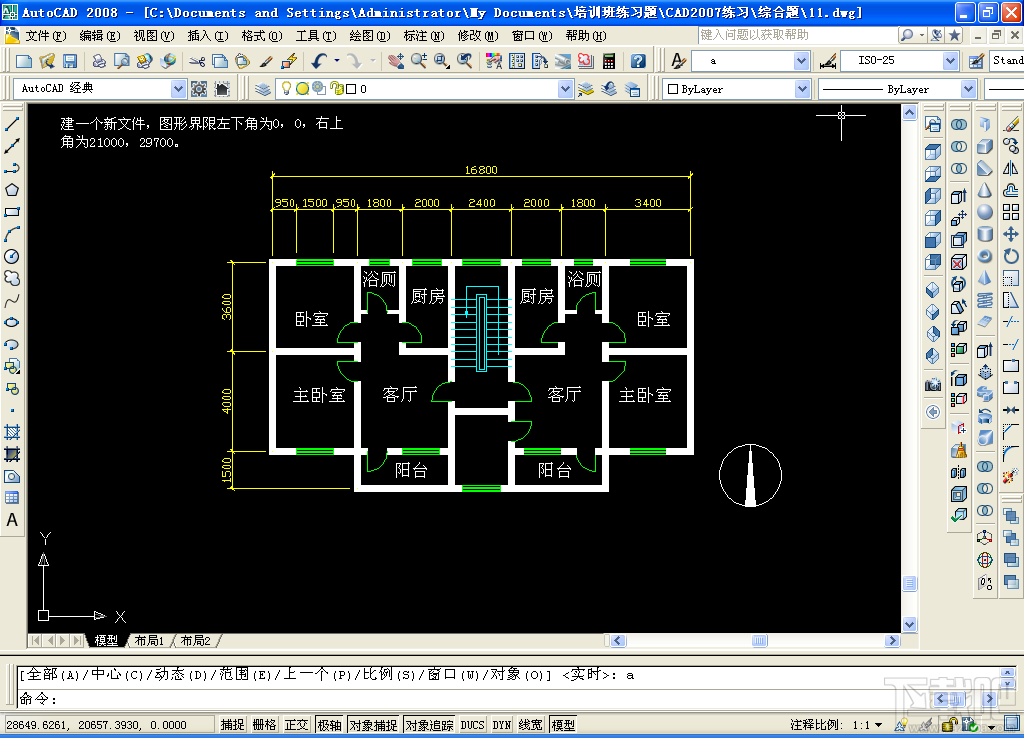The image size is (1024, 738).
Task: Select the Line tool
Action: tap(12, 124)
